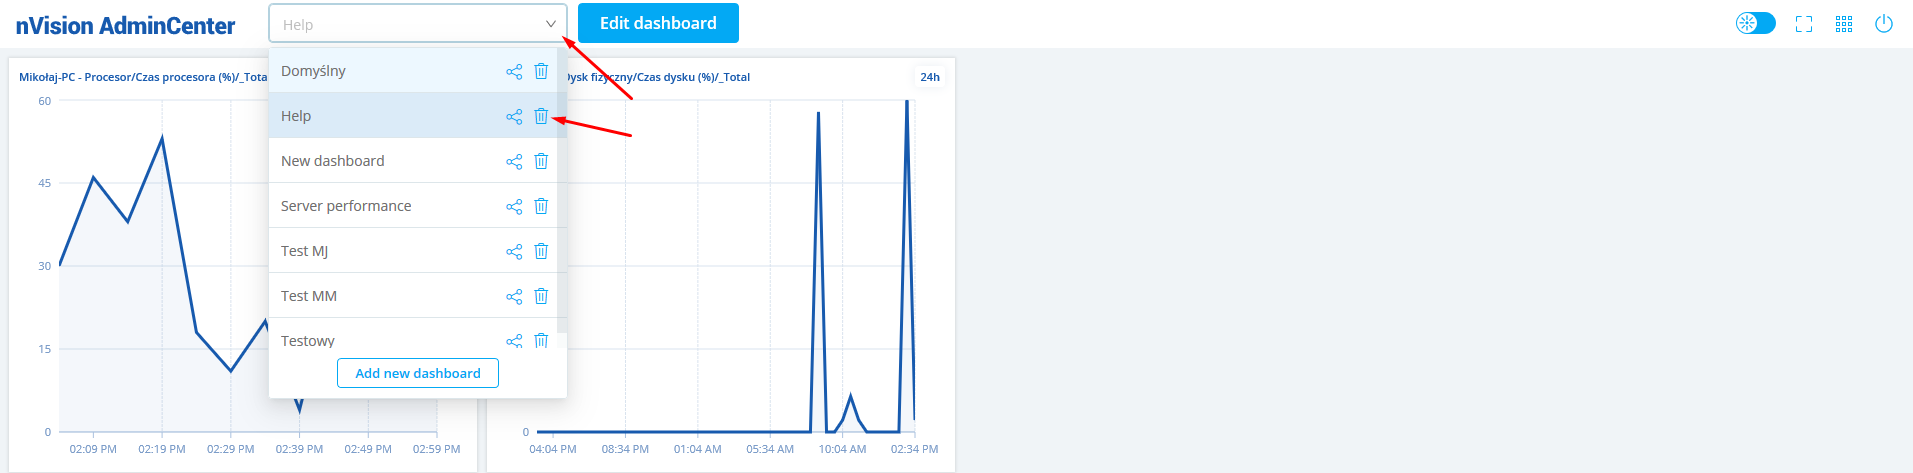Toggle the snowflake theme switch
Image resolution: width=1913 pixels, height=473 pixels.
[x=1755, y=23]
